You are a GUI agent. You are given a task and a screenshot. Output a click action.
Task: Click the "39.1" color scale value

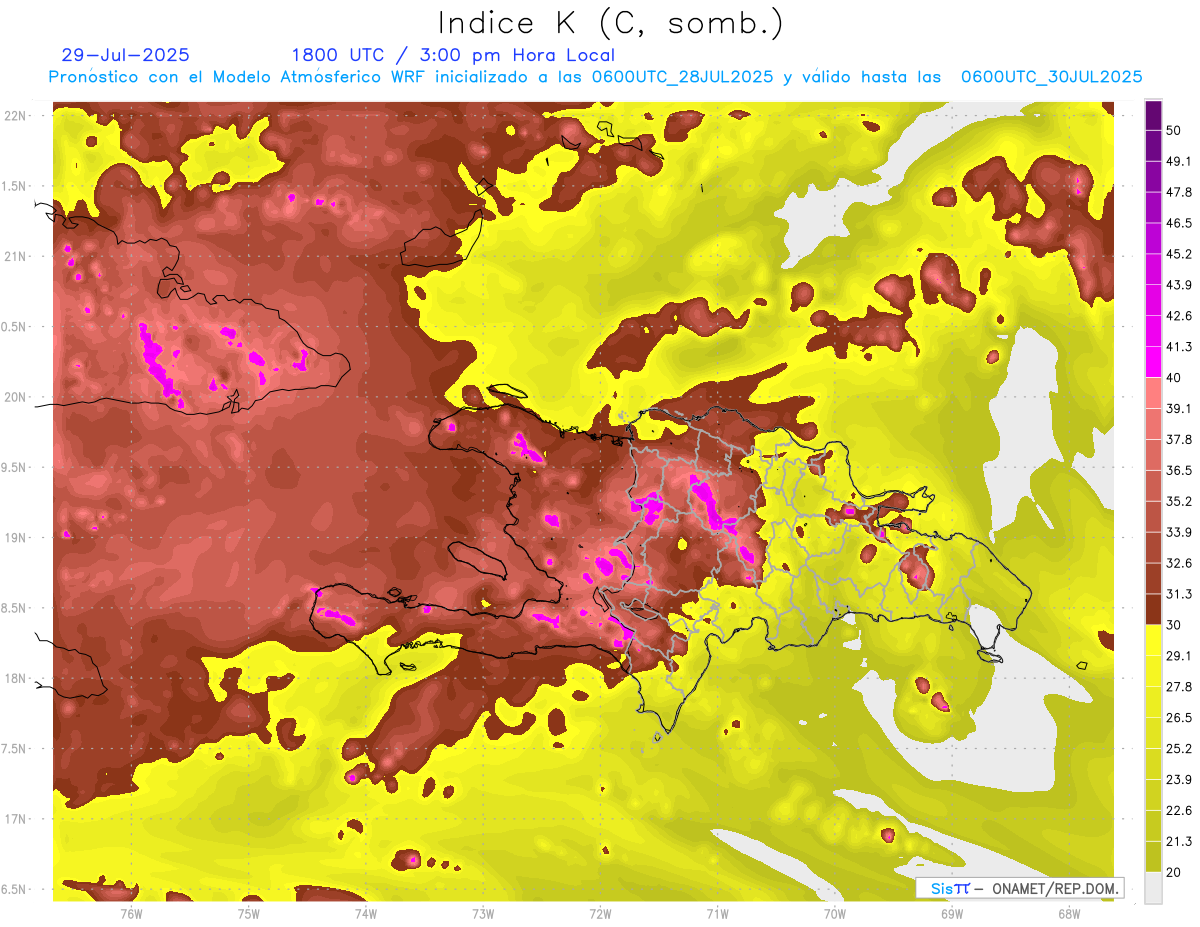(1179, 409)
